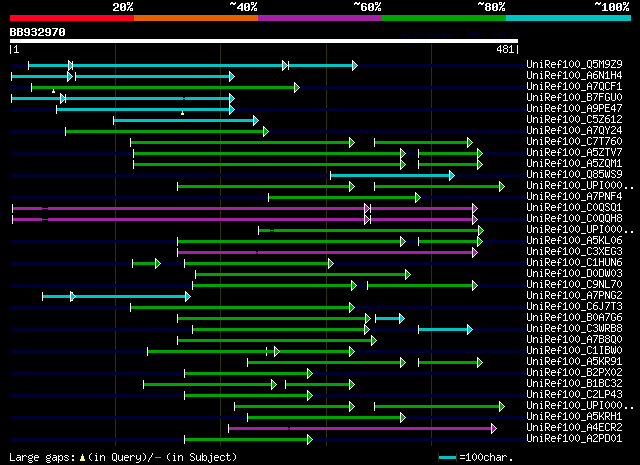
Task: Open hit UniRef100_A9PE47
Action: coord(574,108)
